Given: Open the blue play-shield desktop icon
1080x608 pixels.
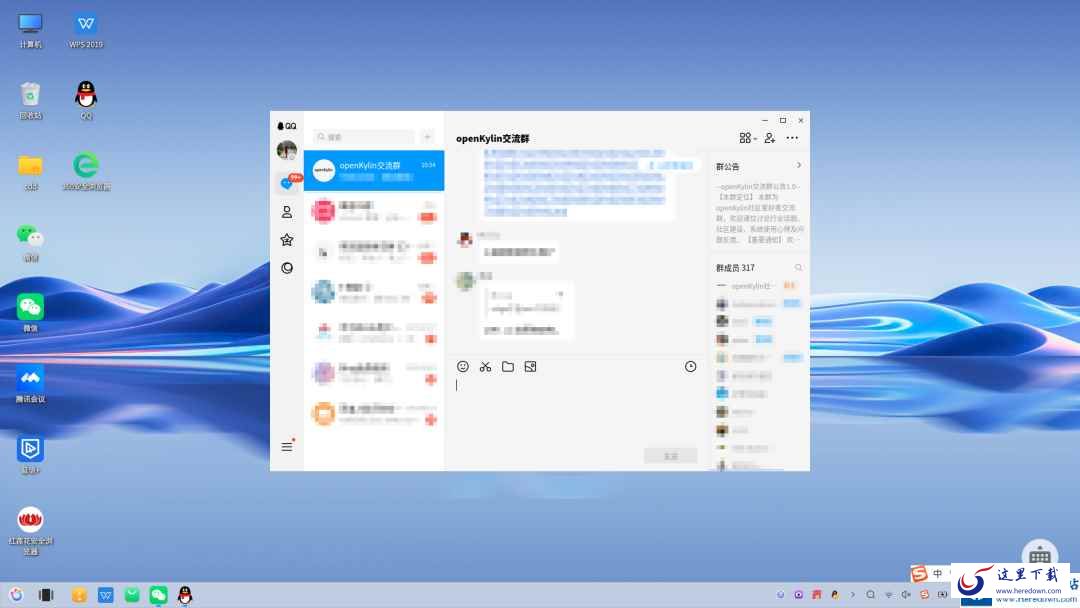Looking at the screenshot, I should [x=30, y=455].
